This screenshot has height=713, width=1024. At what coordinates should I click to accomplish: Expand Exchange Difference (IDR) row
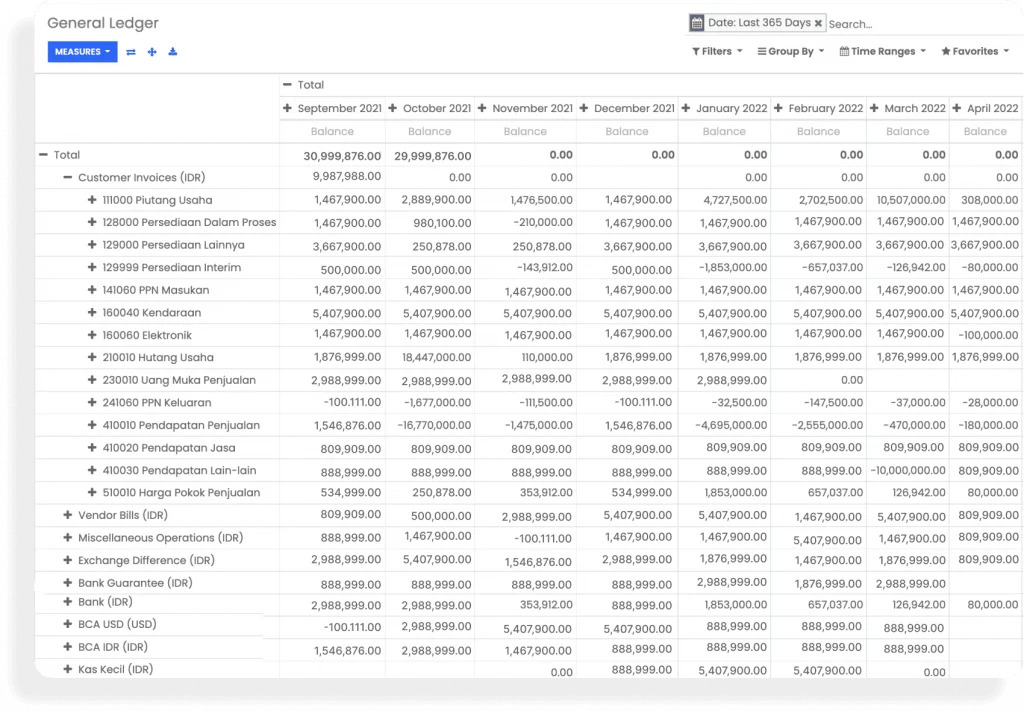coord(67,560)
